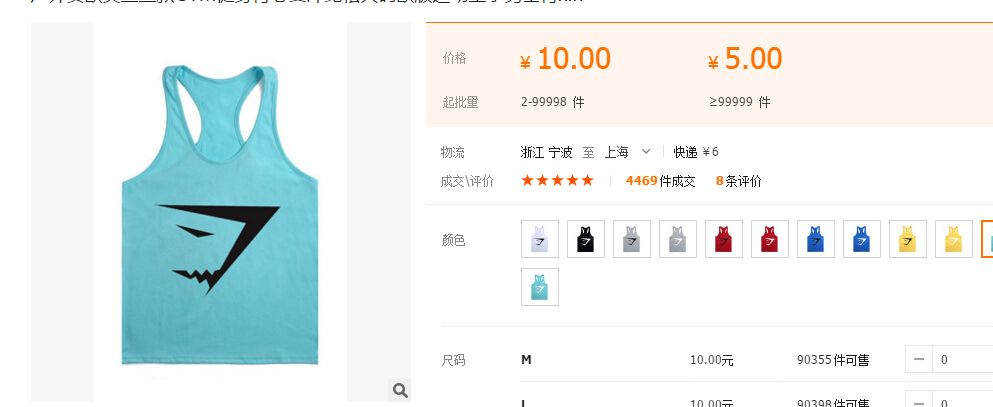Image resolution: width=993 pixels, height=407 pixels.
Task: Choose gray tank top with white logo
Action: 678,239
